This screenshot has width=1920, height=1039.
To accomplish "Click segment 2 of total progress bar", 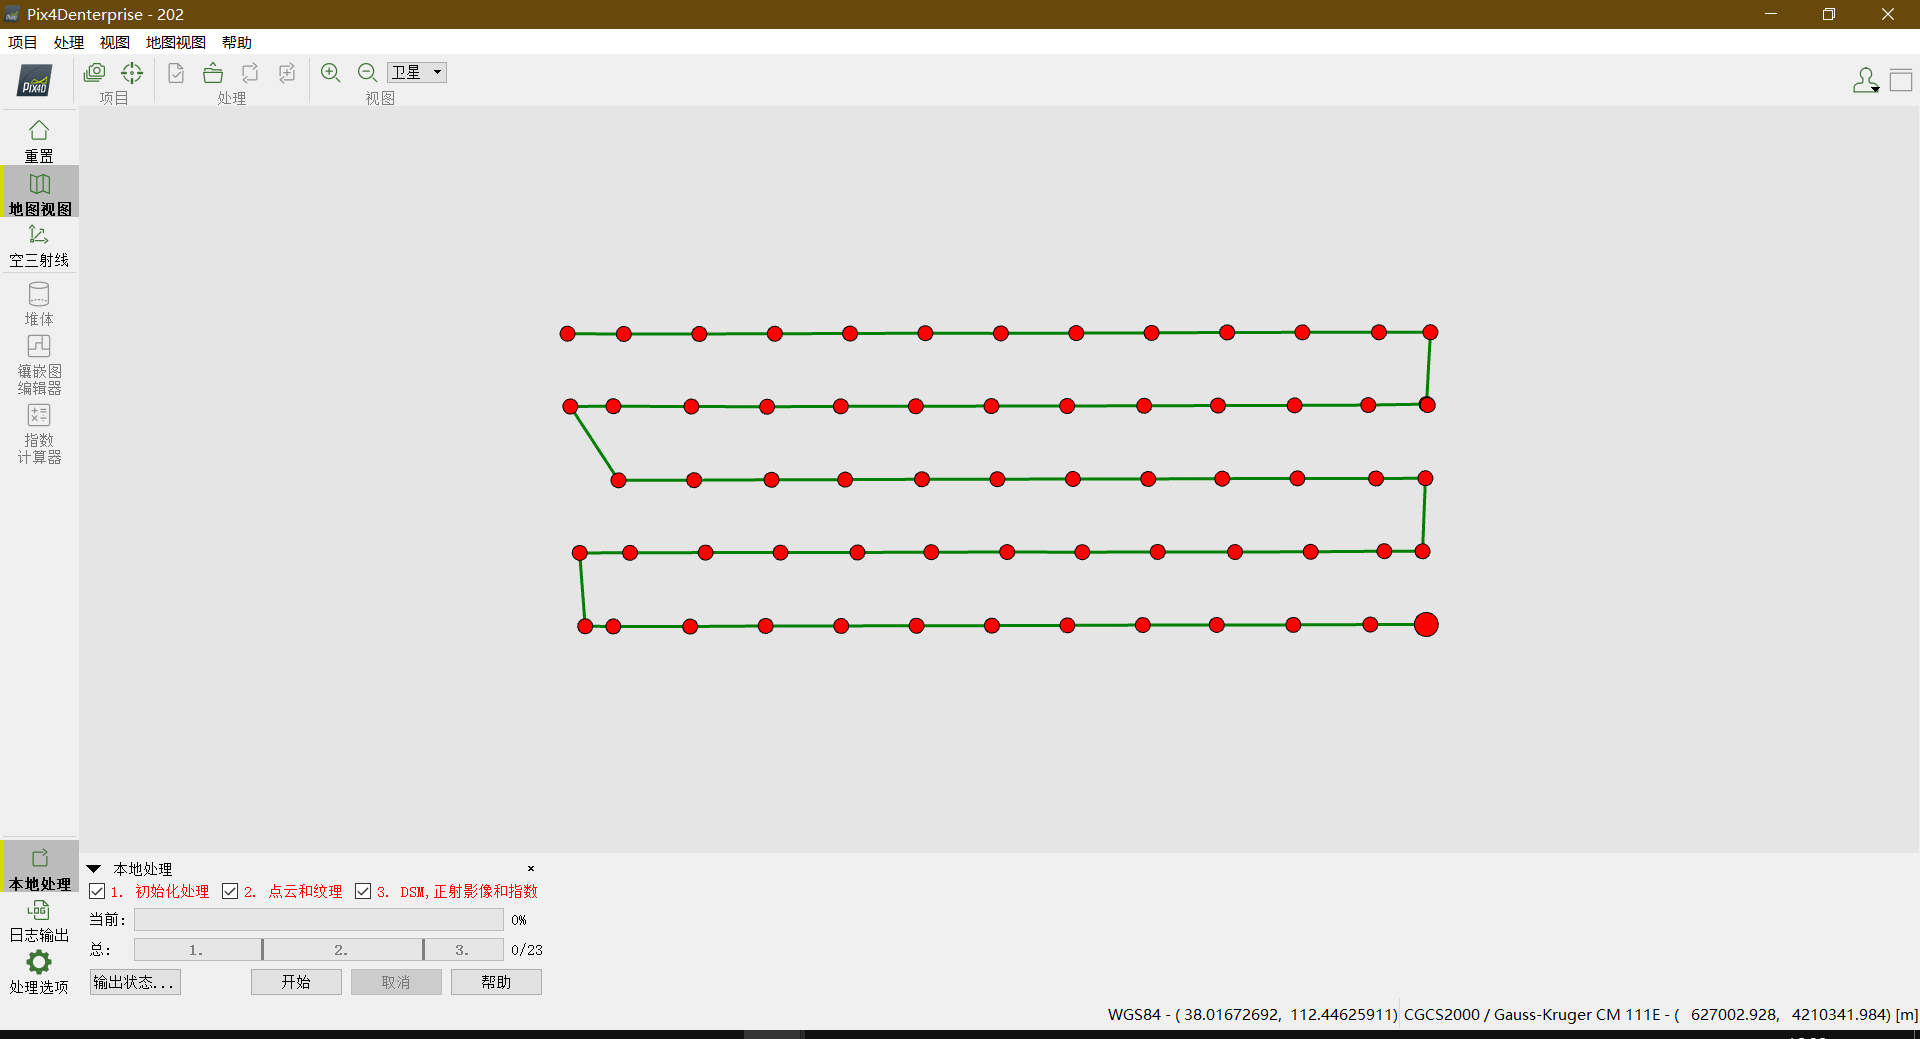I will pos(343,950).
